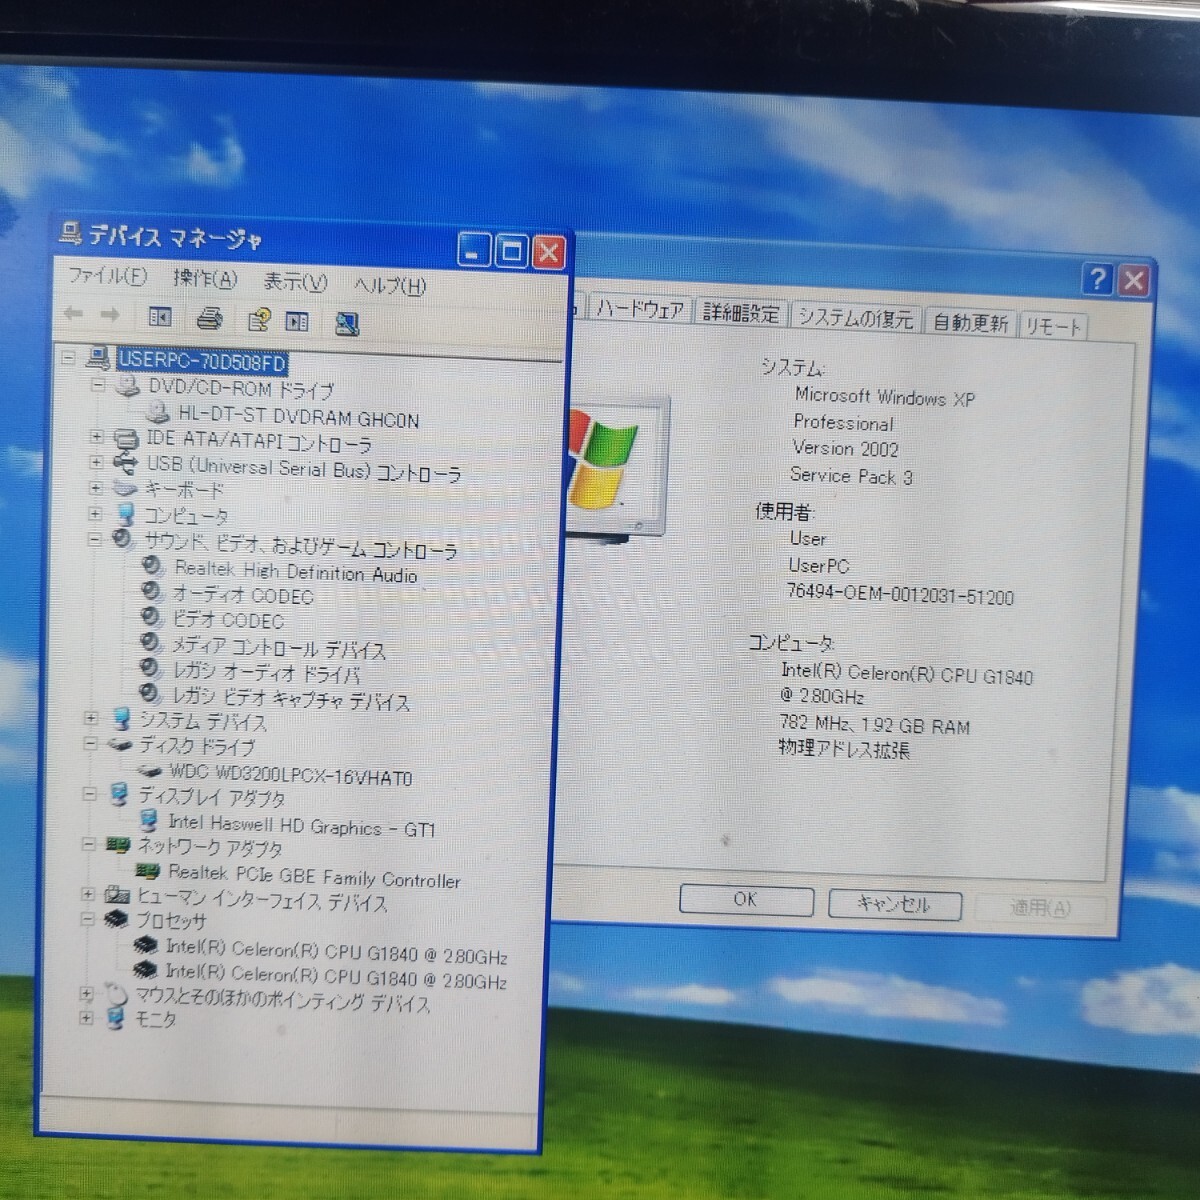Switch to the 詳細設定 tab
The width and height of the screenshot is (1200, 1200).
tap(741, 313)
